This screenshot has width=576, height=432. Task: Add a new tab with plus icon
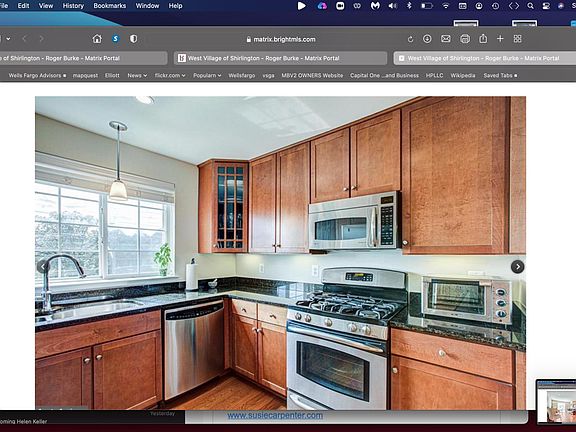tap(500, 39)
